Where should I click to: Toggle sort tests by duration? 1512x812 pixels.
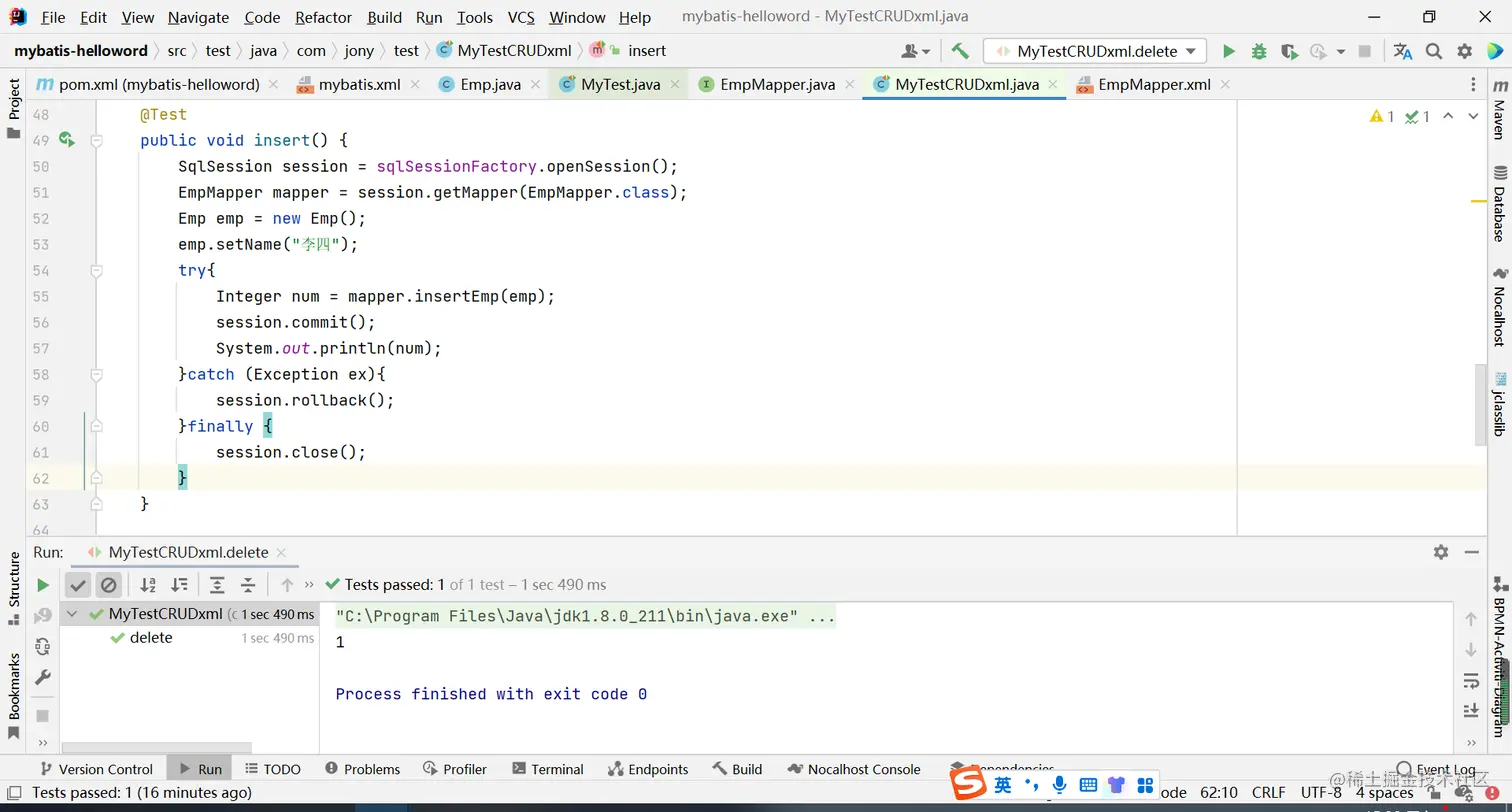[179, 585]
